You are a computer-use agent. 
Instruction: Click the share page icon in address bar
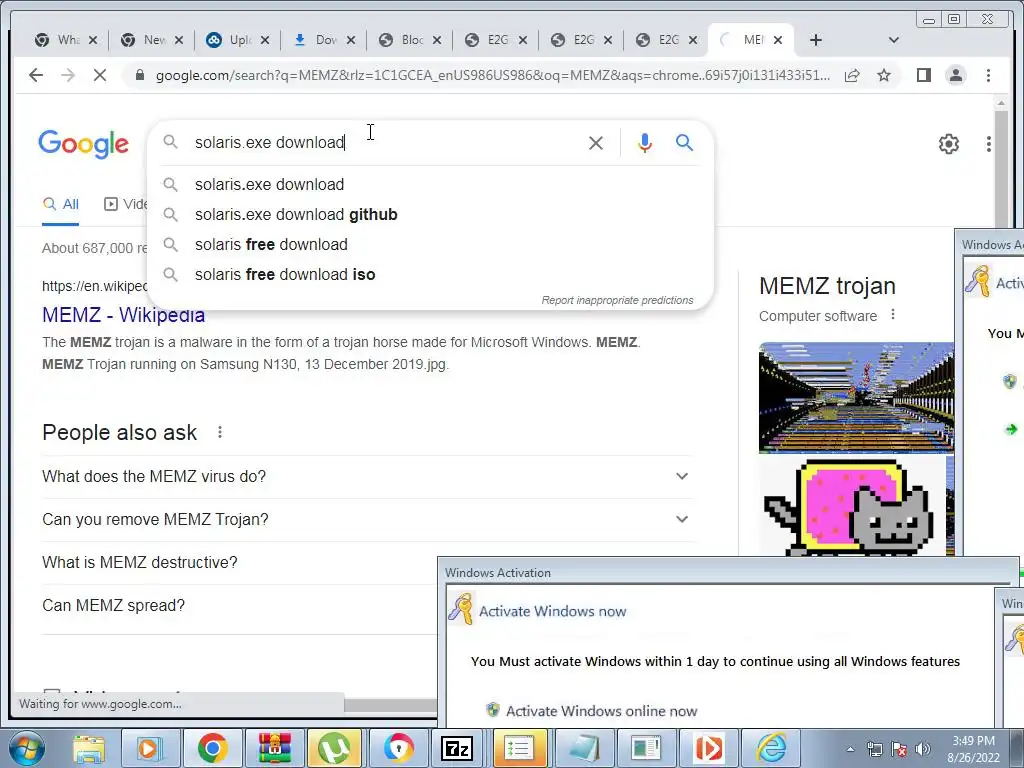click(852, 75)
